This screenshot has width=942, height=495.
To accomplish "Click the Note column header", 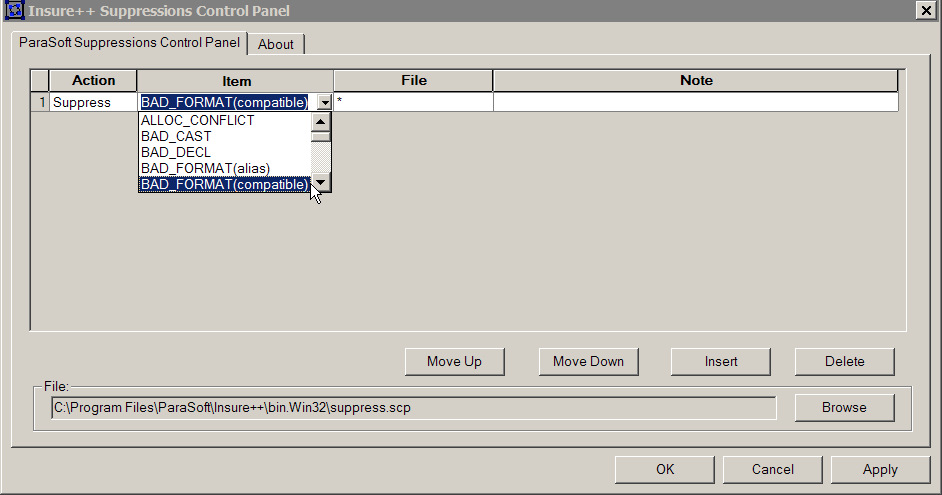I will [x=696, y=80].
